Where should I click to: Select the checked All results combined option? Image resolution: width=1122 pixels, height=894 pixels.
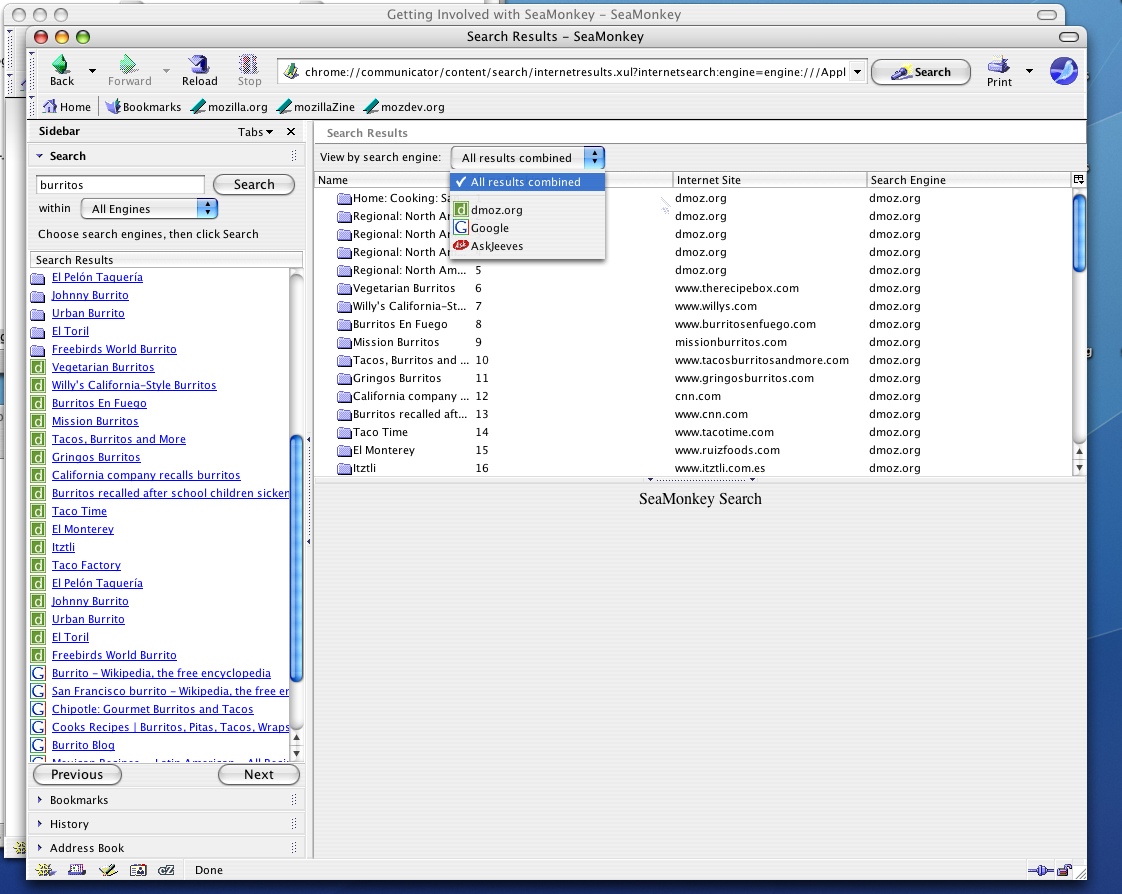point(527,182)
